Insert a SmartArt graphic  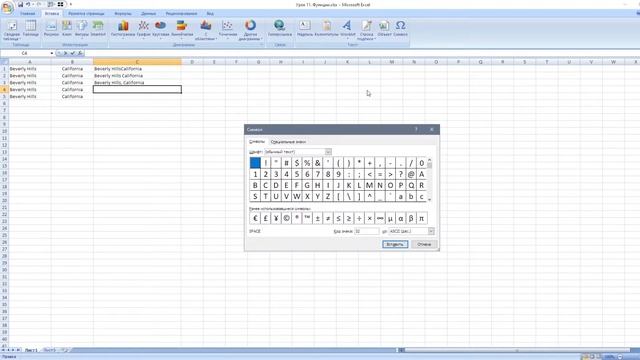point(98,29)
